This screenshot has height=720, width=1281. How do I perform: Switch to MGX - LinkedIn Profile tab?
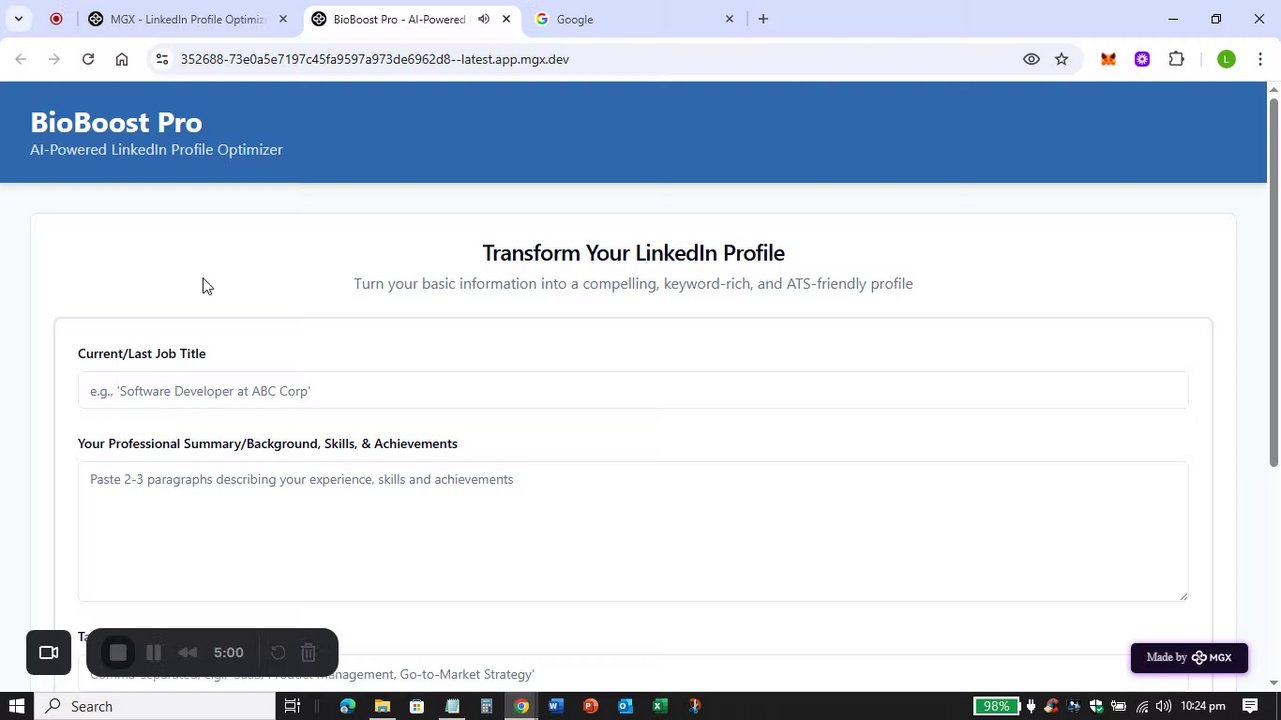click(x=187, y=19)
